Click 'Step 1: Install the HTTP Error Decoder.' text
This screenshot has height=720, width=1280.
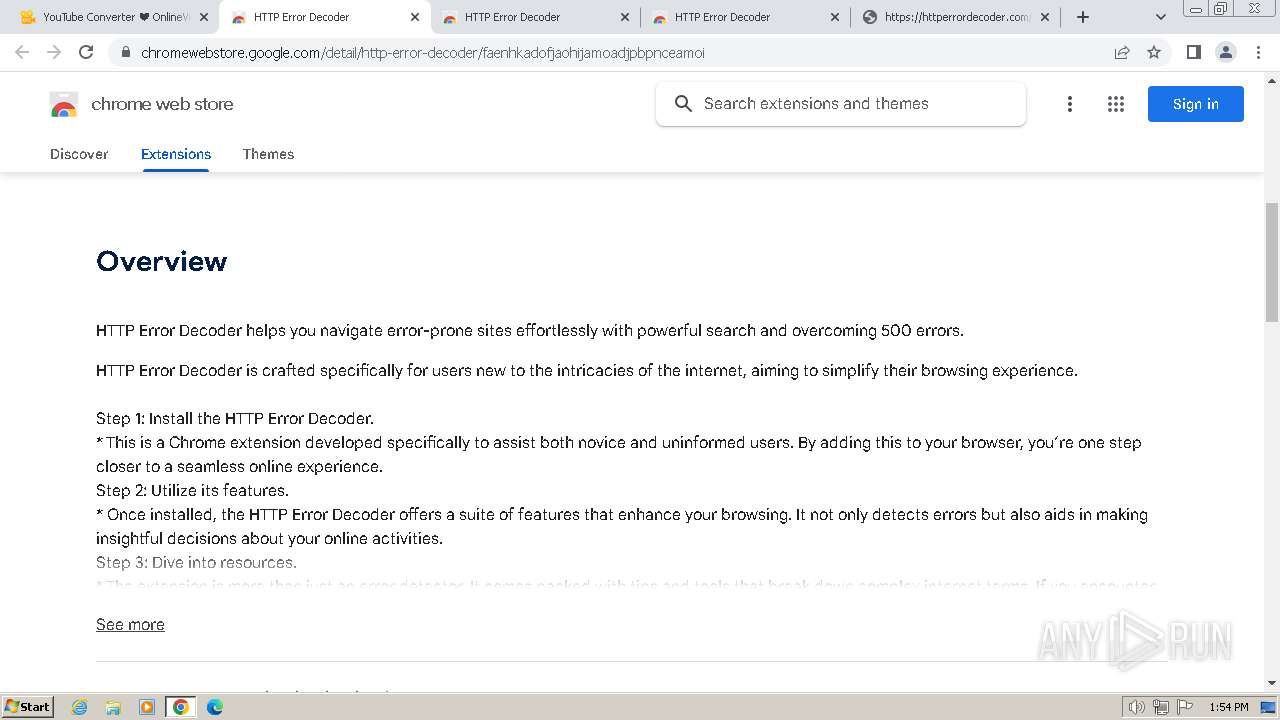click(x=235, y=418)
